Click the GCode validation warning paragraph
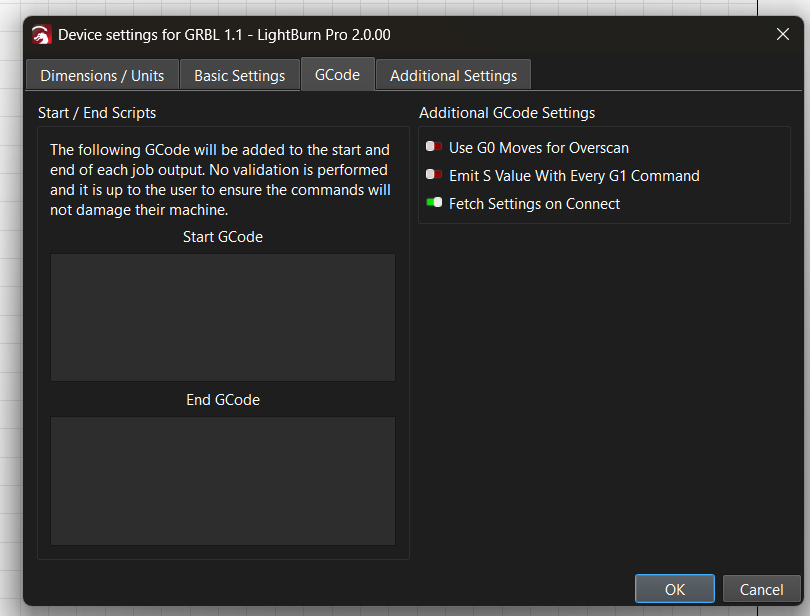810x616 pixels. (220, 180)
